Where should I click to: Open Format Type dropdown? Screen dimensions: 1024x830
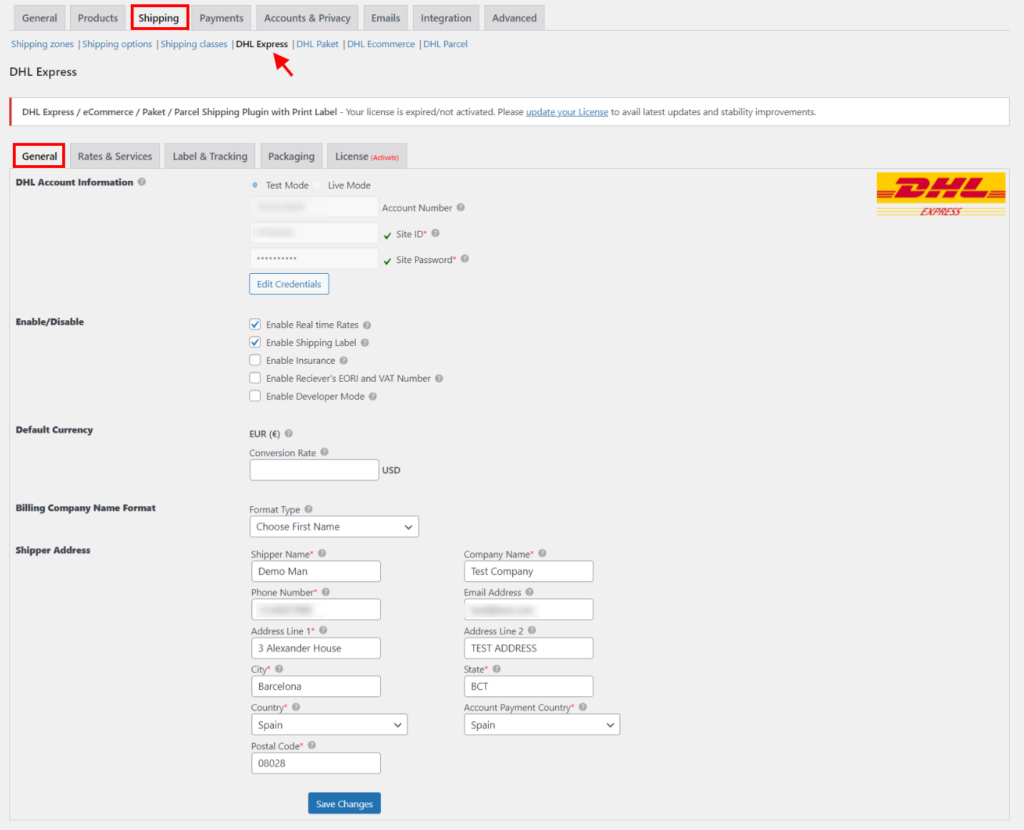[x=334, y=527]
